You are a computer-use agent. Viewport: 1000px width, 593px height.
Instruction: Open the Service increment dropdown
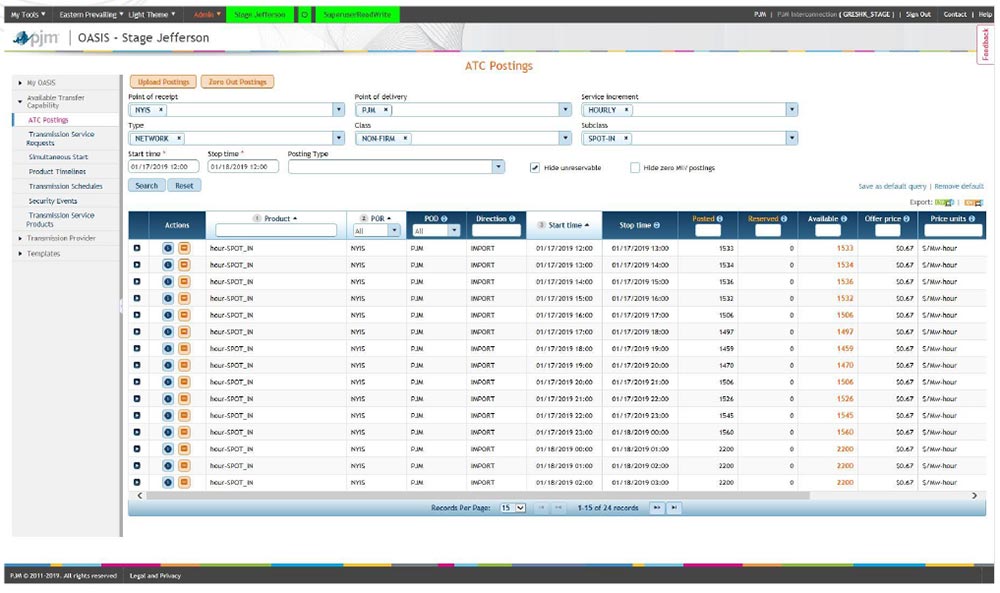tap(792, 110)
